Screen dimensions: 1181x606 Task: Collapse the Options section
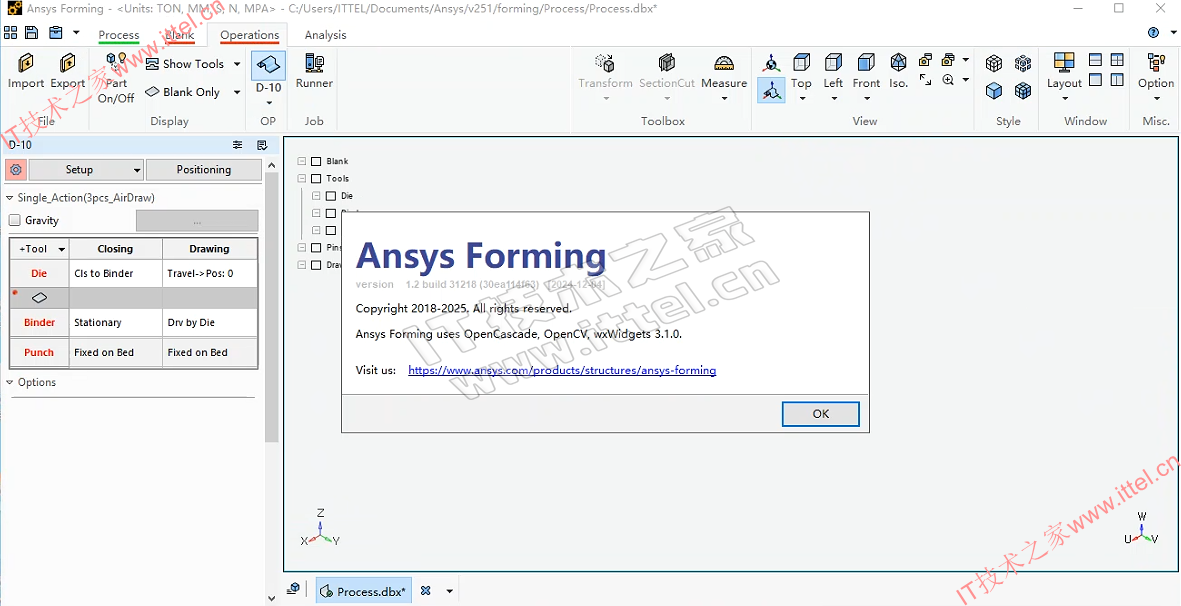pos(10,382)
